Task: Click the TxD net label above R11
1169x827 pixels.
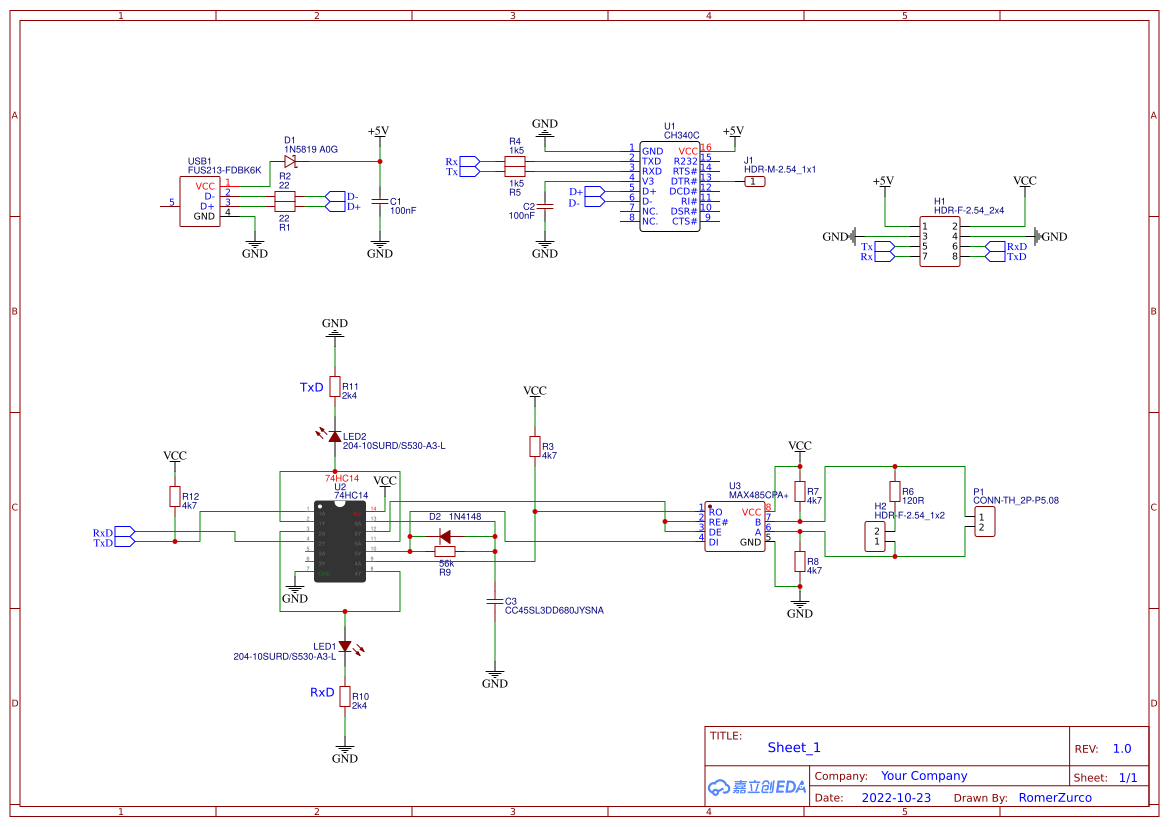Action: coord(310,388)
